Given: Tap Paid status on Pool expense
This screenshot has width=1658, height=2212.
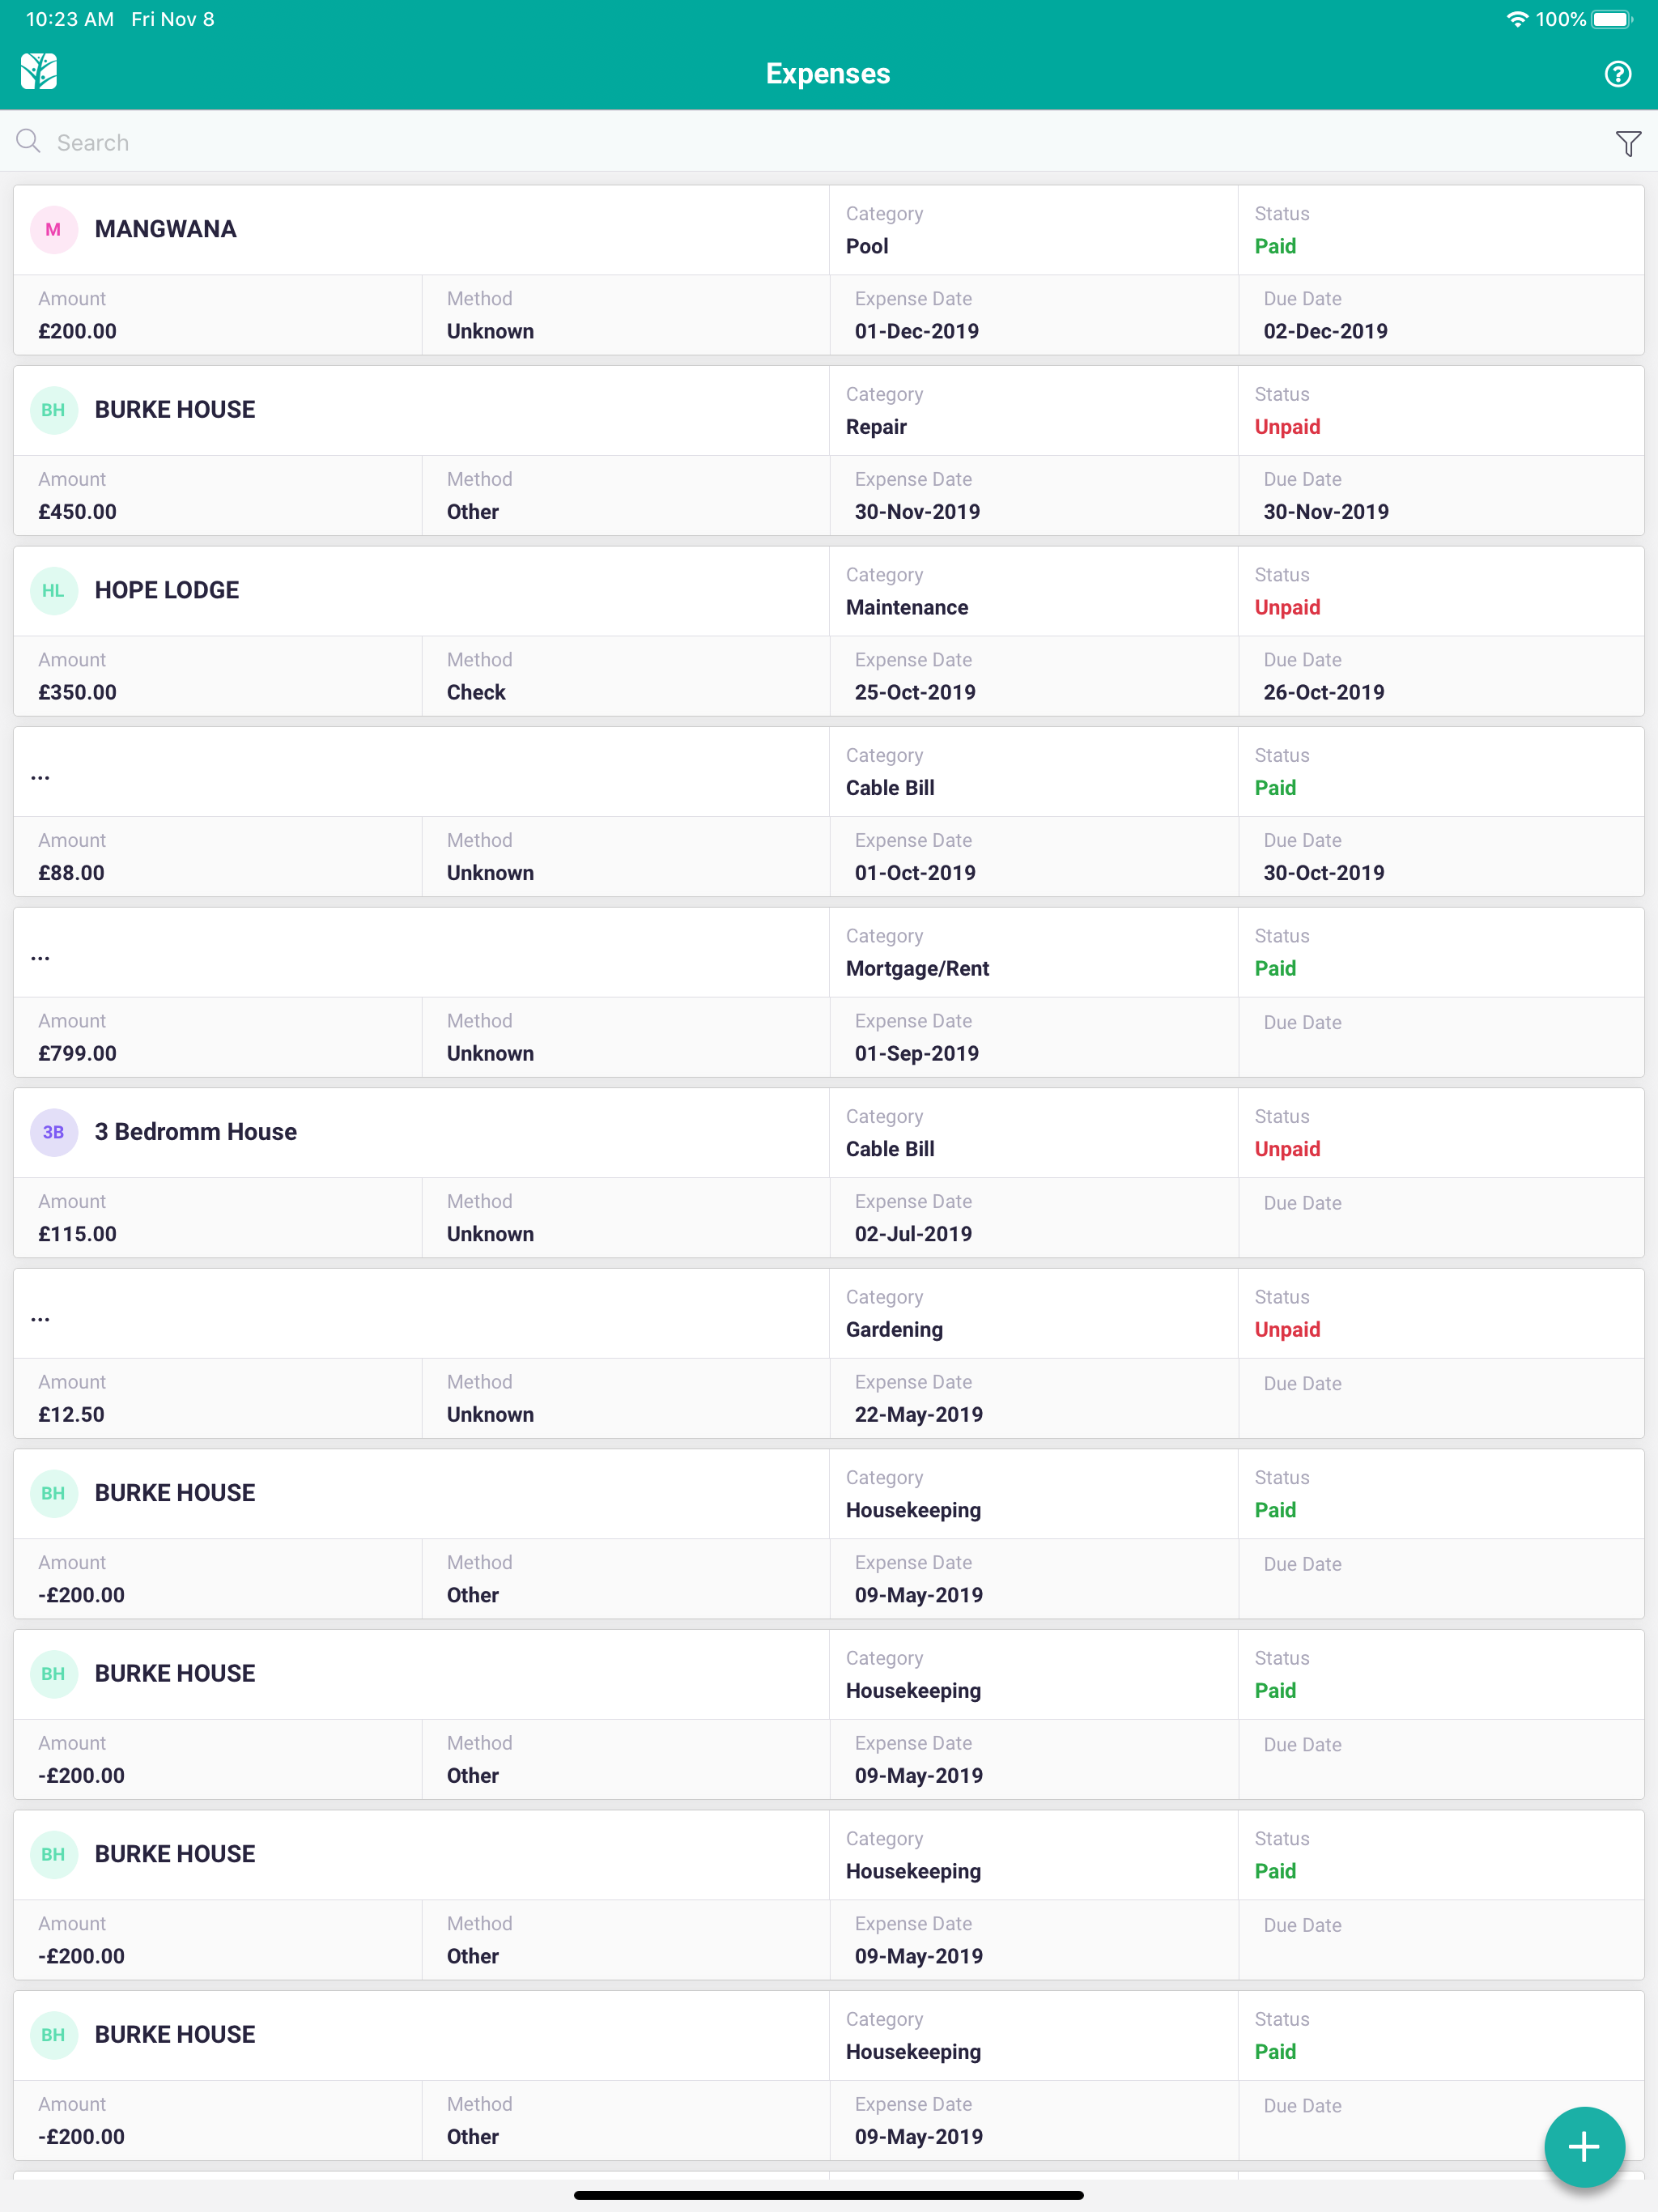Looking at the screenshot, I should pos(1275,247).
